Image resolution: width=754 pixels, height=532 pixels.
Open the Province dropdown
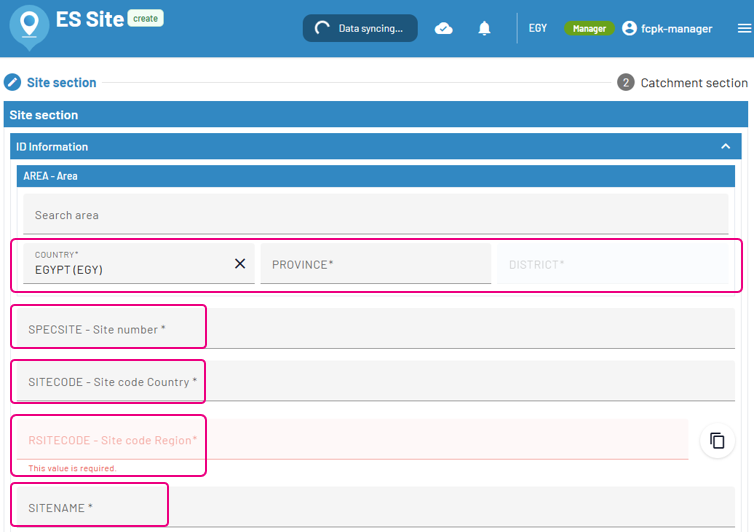tap(375, 264)
